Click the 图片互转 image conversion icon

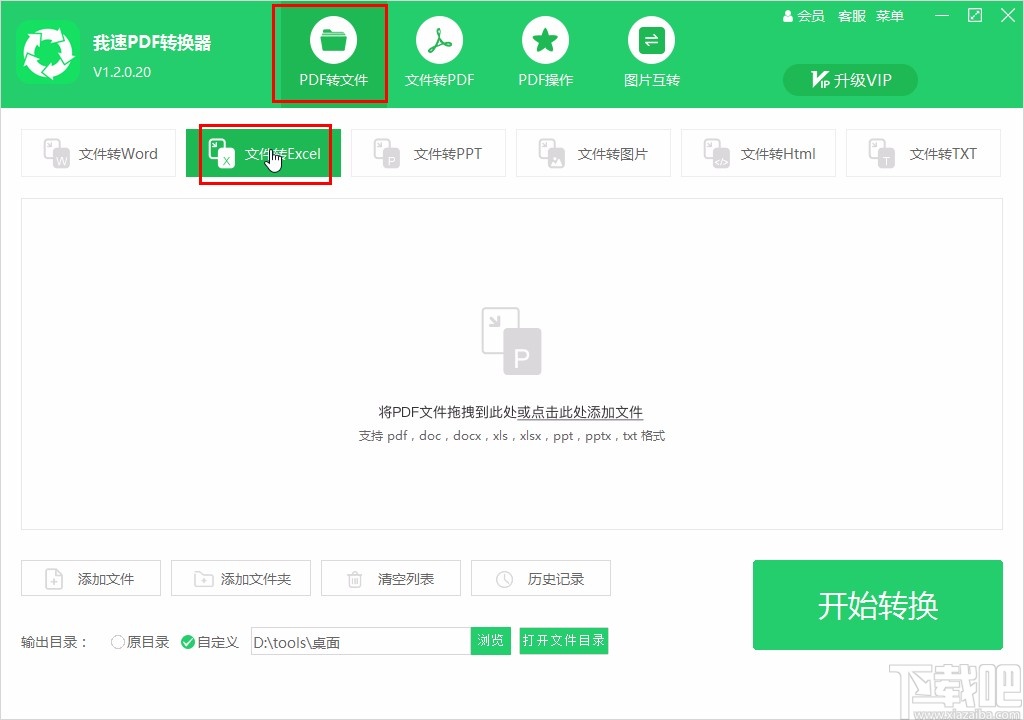coord(651,52)
